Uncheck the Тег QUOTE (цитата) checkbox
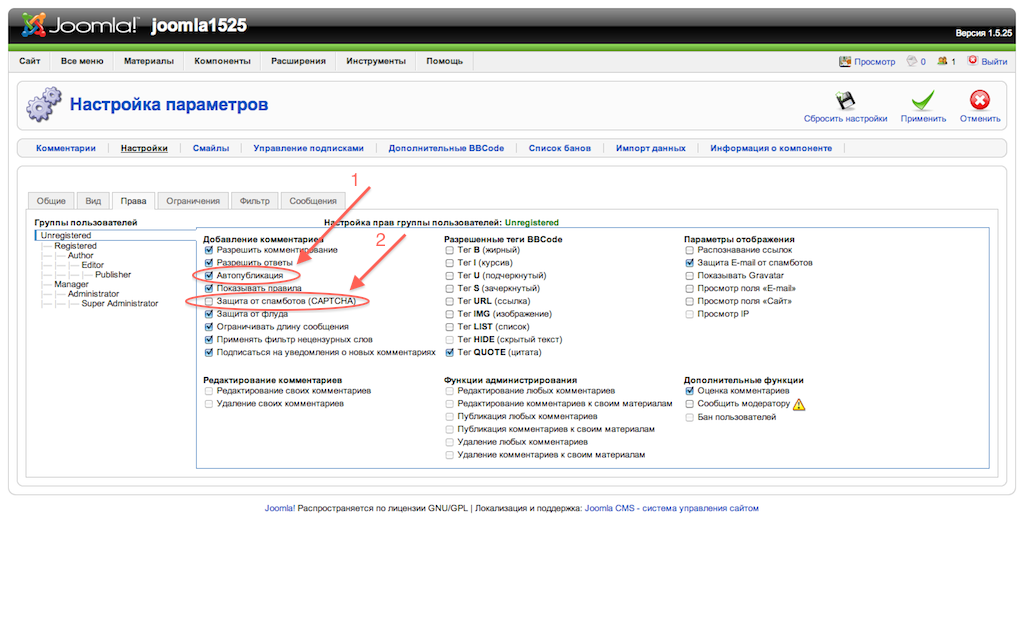 [x=450, y=353]
